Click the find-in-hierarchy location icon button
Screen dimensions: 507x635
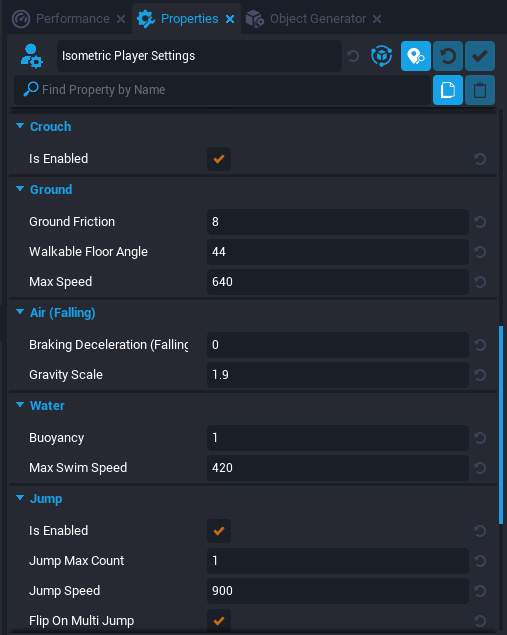click(x=416, y=56)
